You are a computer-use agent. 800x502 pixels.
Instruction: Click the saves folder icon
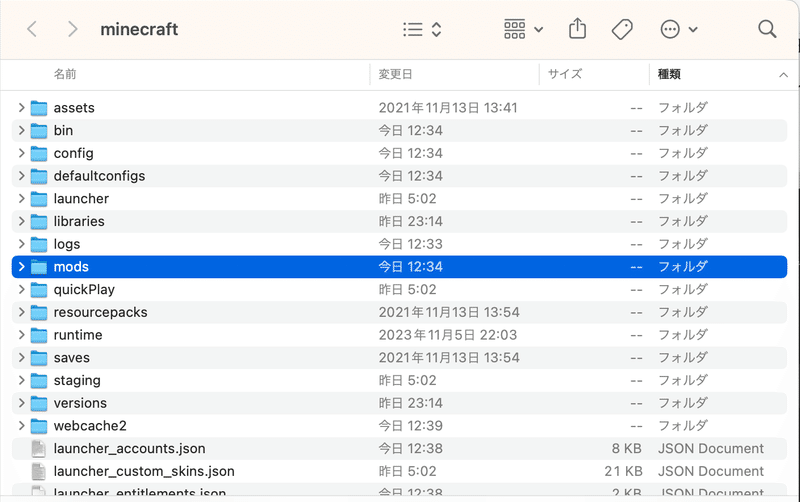point(39,358)
